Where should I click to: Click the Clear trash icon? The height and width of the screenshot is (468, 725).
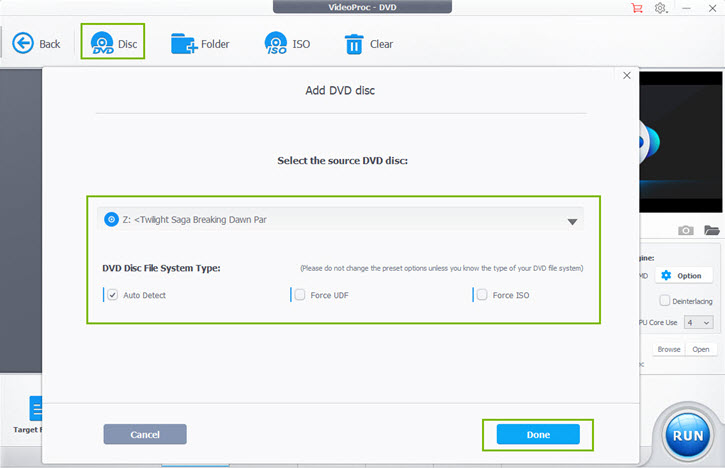click(354, 43)
